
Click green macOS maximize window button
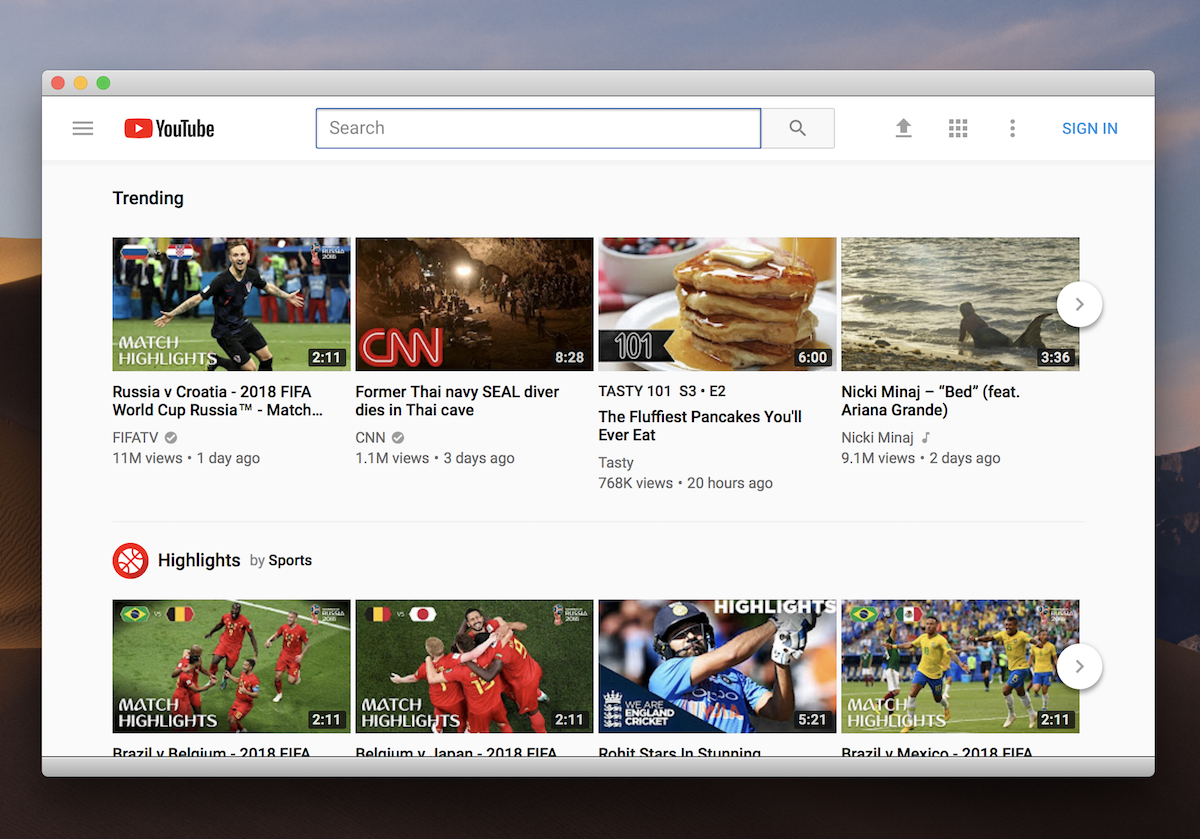[x=103, y=83]
